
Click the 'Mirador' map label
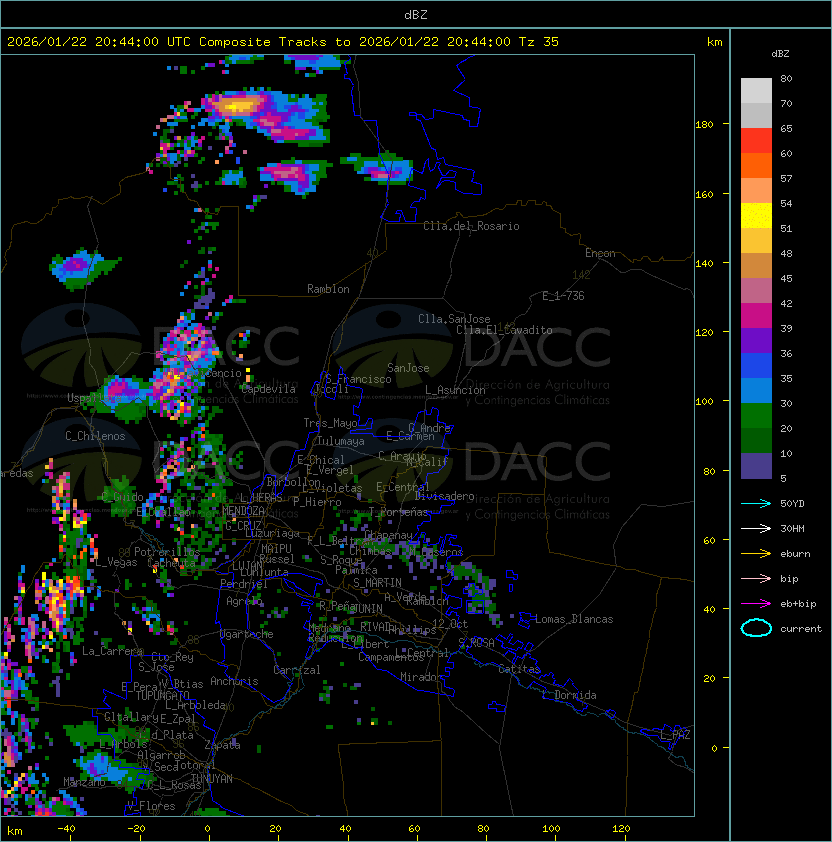click(421, 677)
